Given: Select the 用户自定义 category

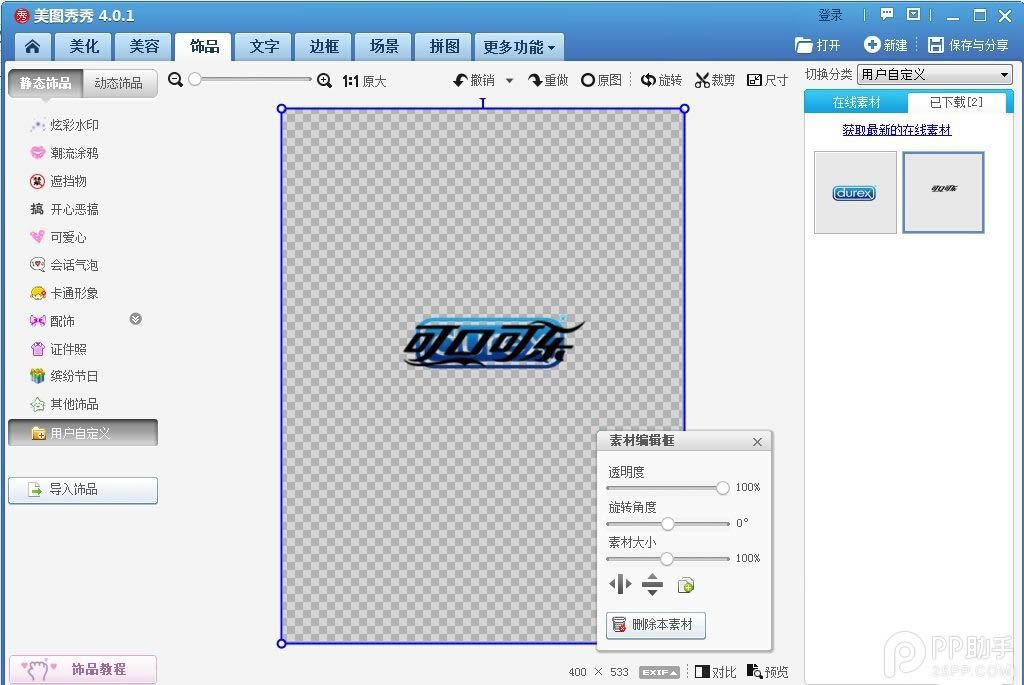Looking at the screenshot, I should [x=83, y=433].
